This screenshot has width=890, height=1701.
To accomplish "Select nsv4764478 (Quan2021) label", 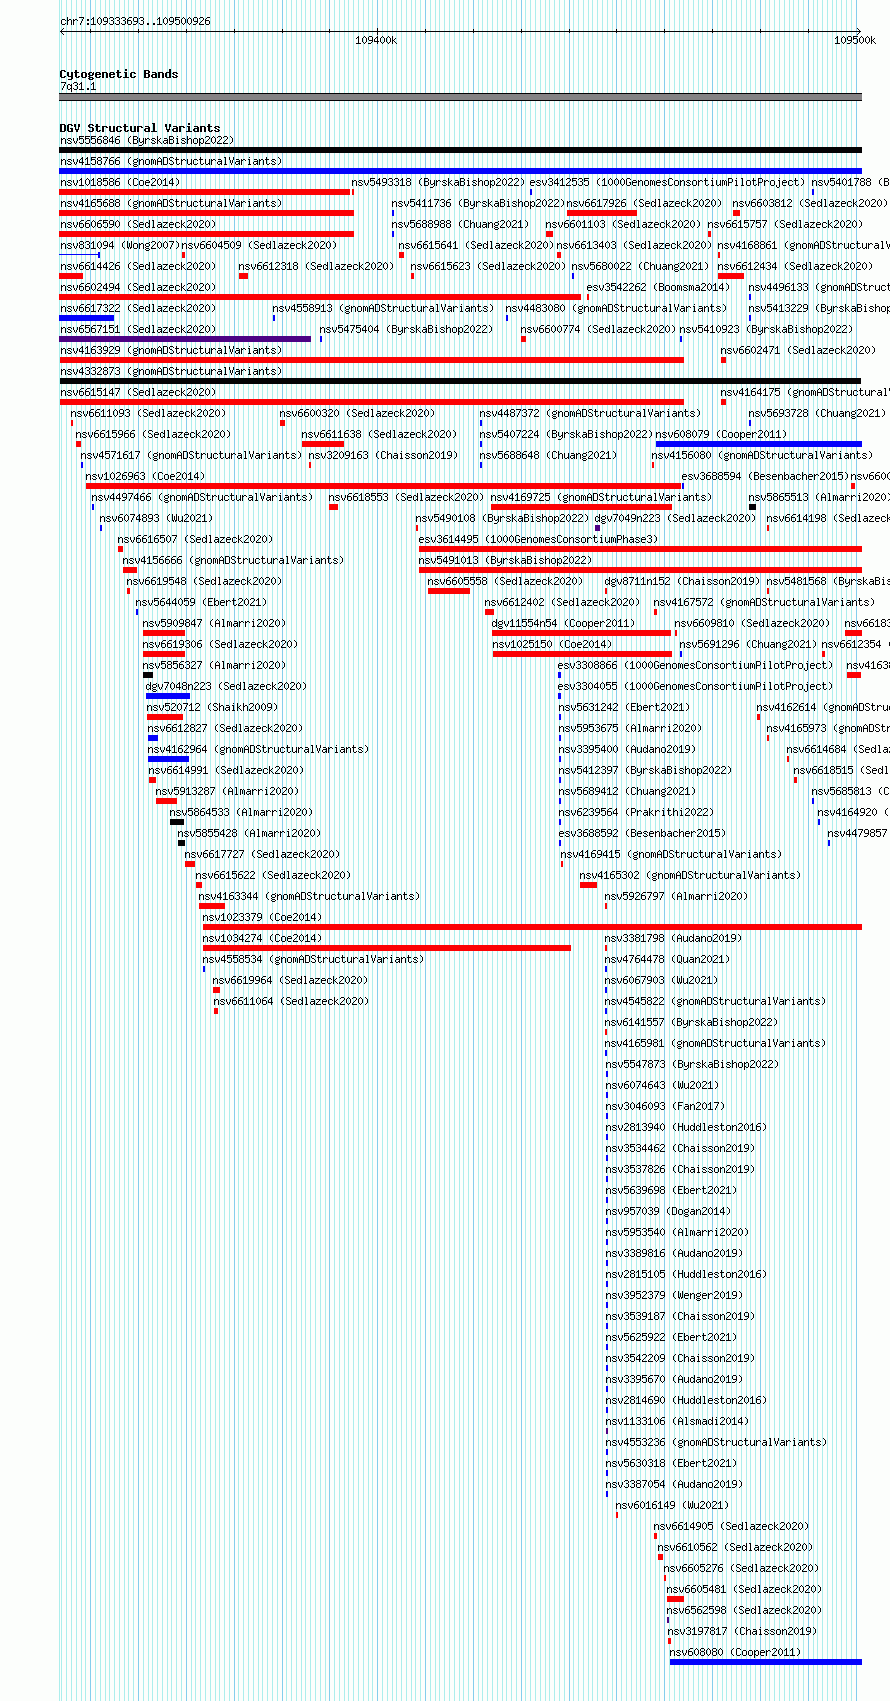I will [x=667, y=960].
